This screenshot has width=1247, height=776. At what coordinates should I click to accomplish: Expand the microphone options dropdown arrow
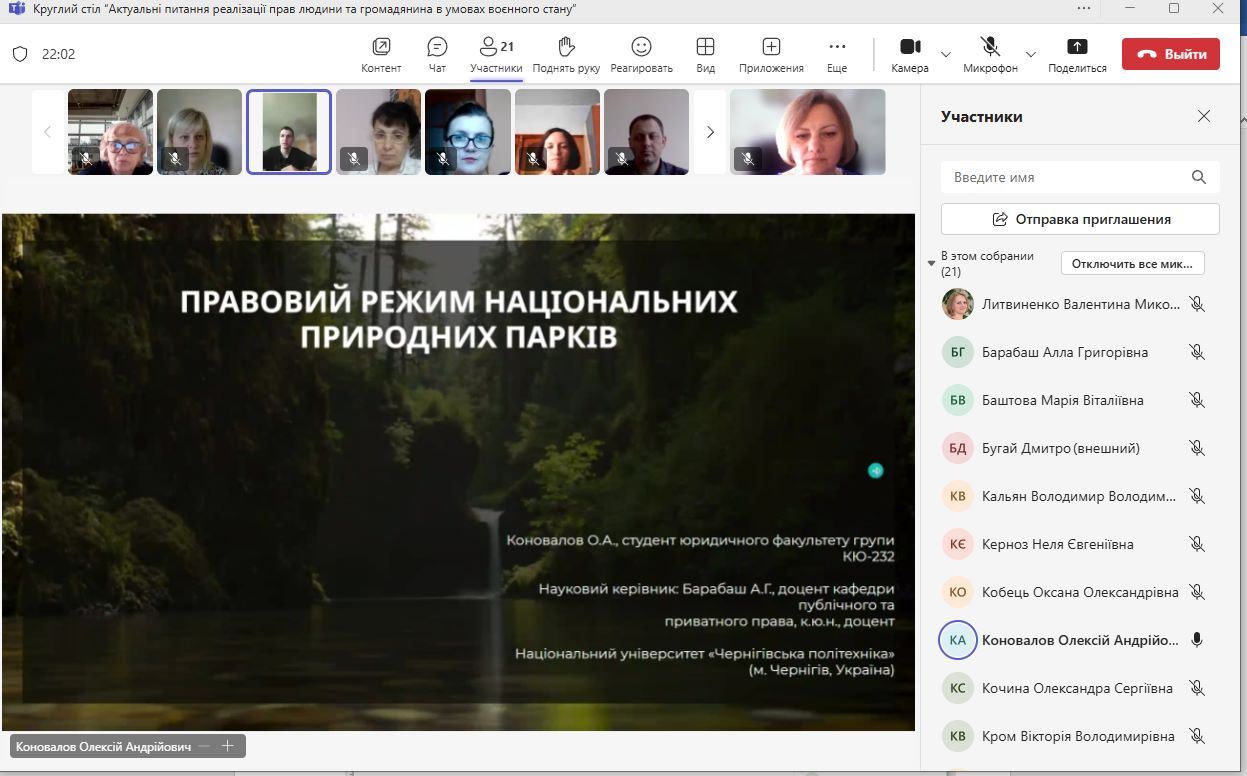(1031, 54)
